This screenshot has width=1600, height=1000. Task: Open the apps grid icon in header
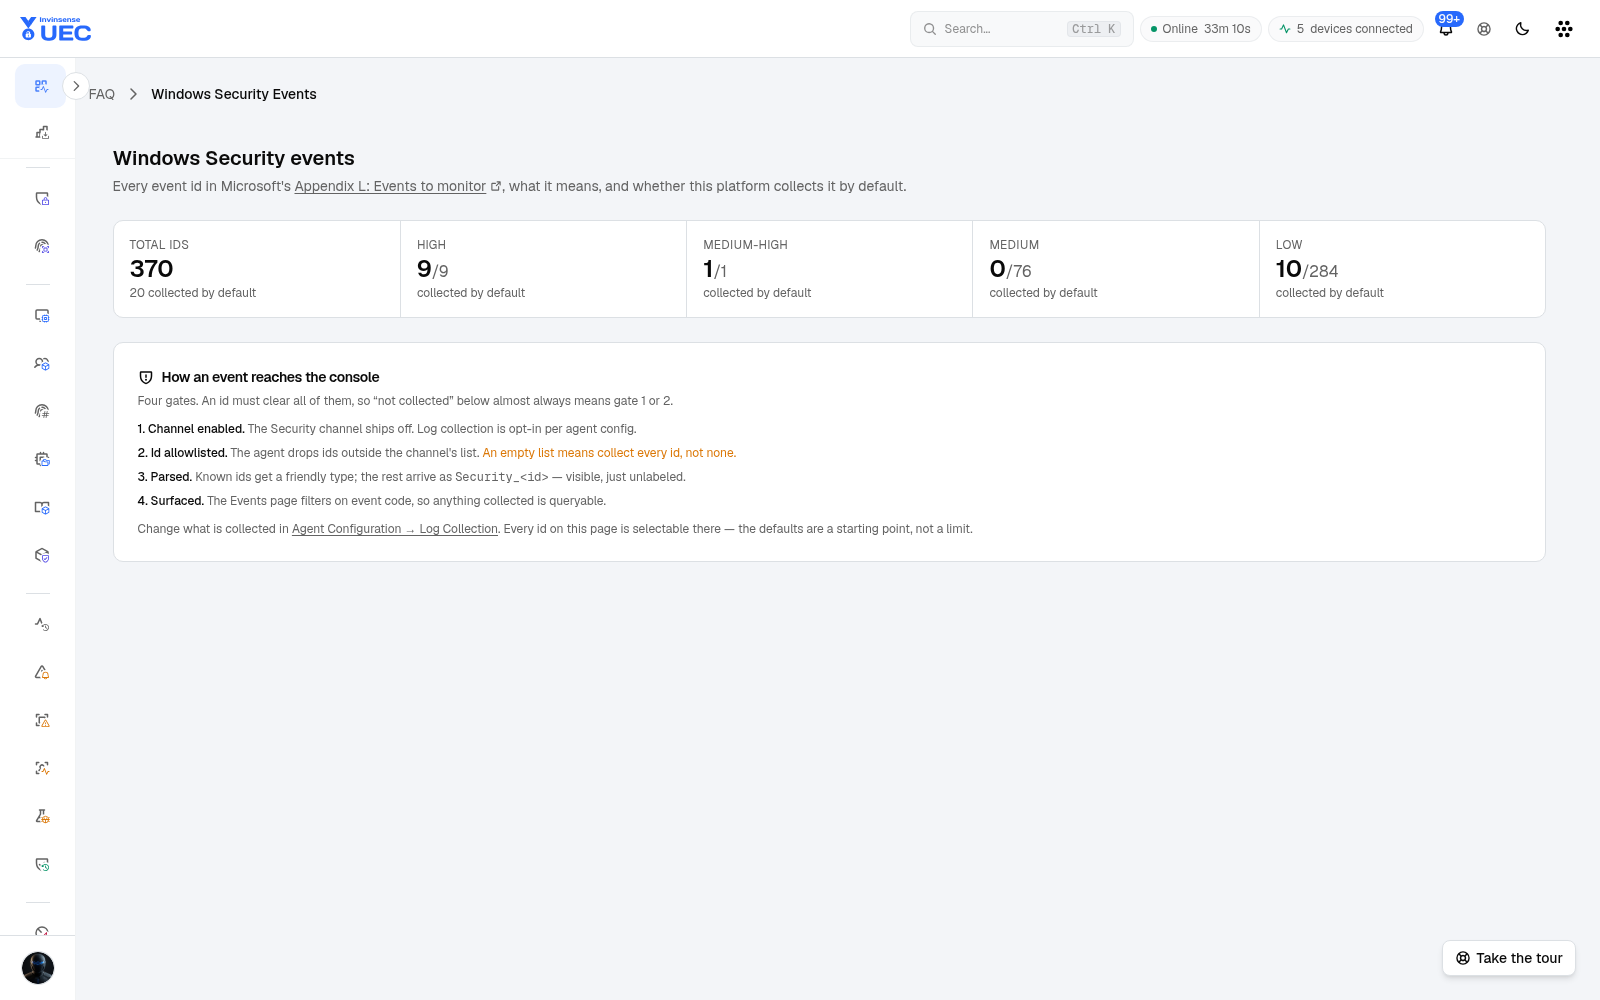(1564, 29)
